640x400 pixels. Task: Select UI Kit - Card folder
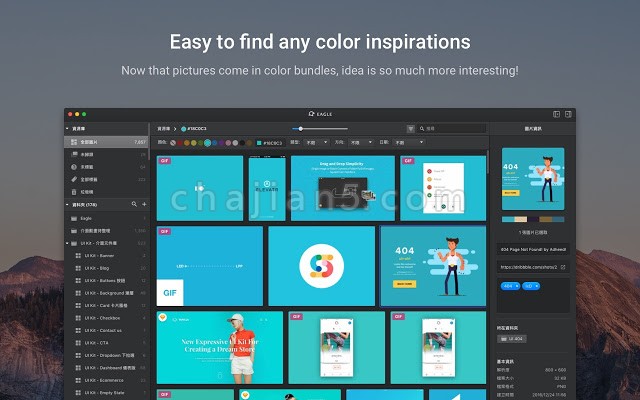pyautogui.click(x=107, y=306)
